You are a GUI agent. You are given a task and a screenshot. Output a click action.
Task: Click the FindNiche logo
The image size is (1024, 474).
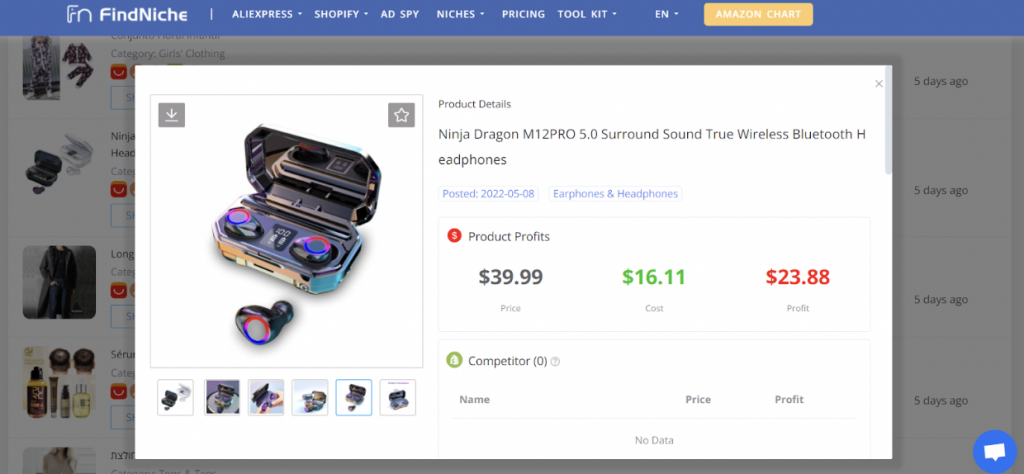[x=127, y=14]
